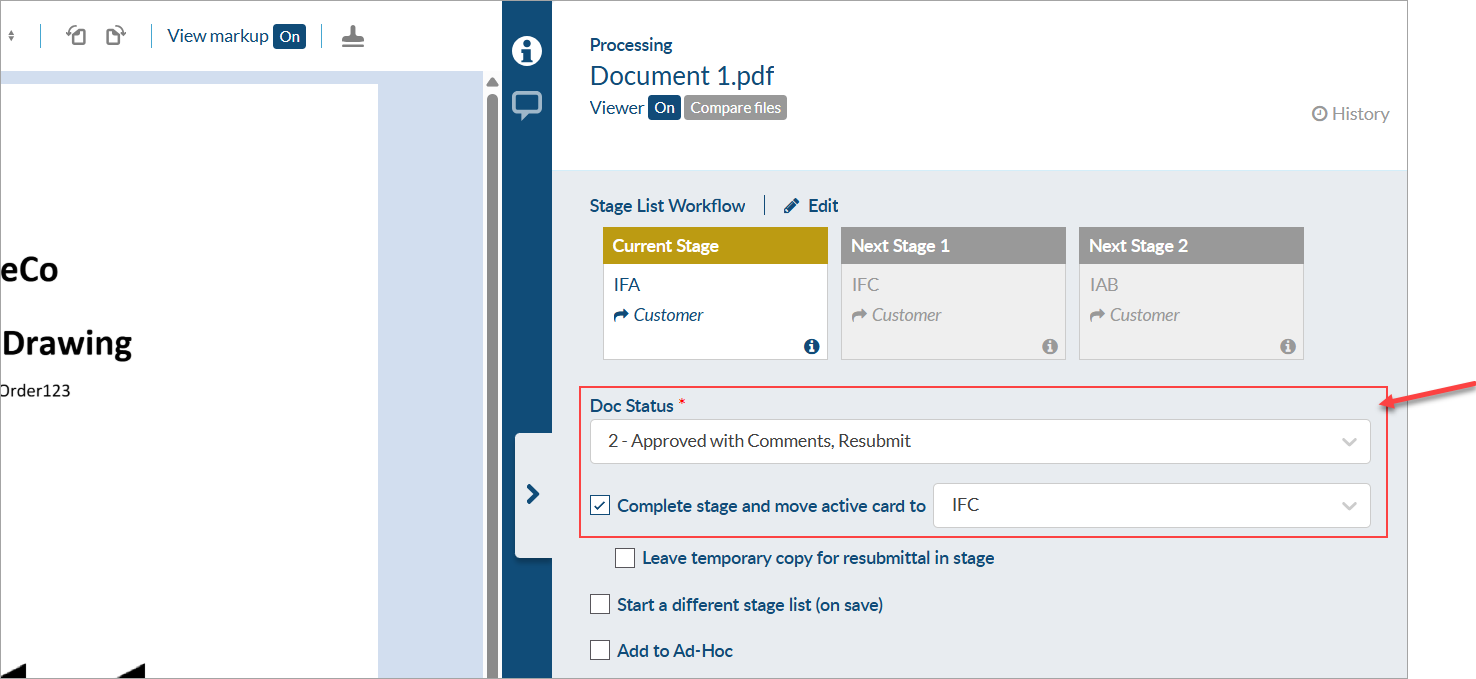
Task: Open the info panel icon in sidebar
Action: click(x=527, y=51)
